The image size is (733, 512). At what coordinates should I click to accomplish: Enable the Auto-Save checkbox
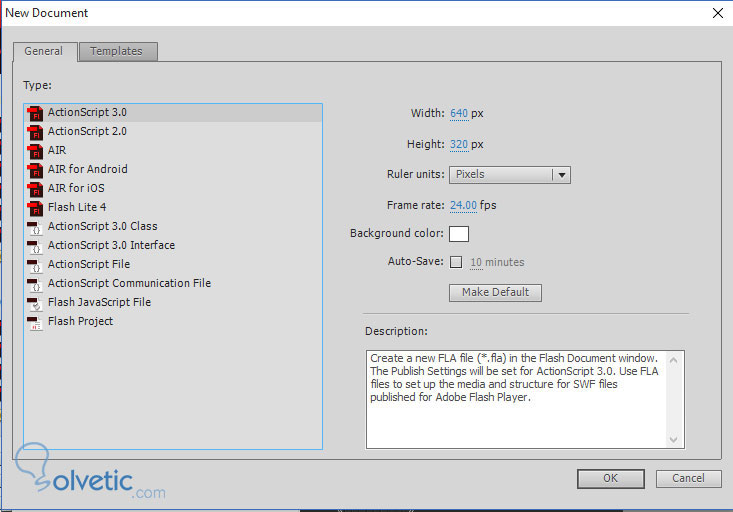456,262
